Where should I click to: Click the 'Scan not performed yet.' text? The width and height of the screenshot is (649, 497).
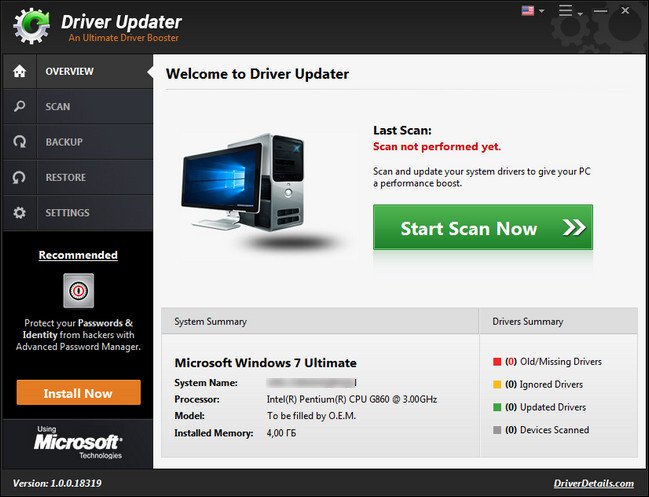point(437,146)
